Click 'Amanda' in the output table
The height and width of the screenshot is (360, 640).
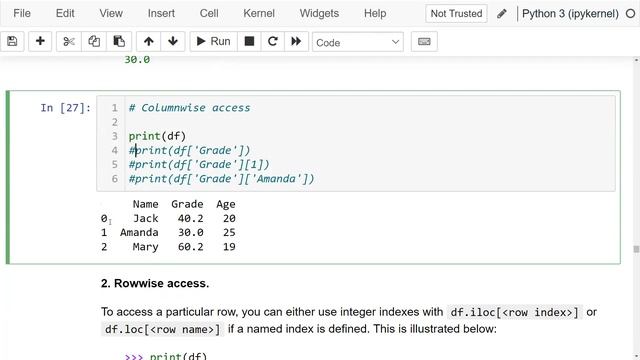[x=139, y=232]
